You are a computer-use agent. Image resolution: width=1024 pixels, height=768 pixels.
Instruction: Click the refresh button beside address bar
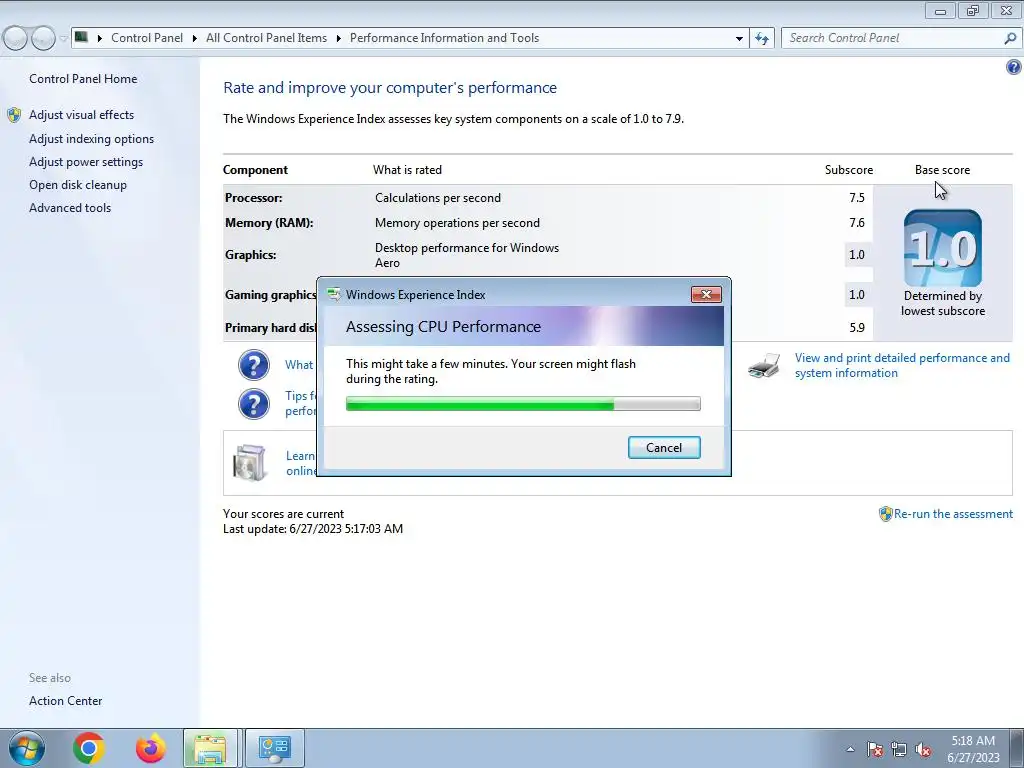(761, 38)
